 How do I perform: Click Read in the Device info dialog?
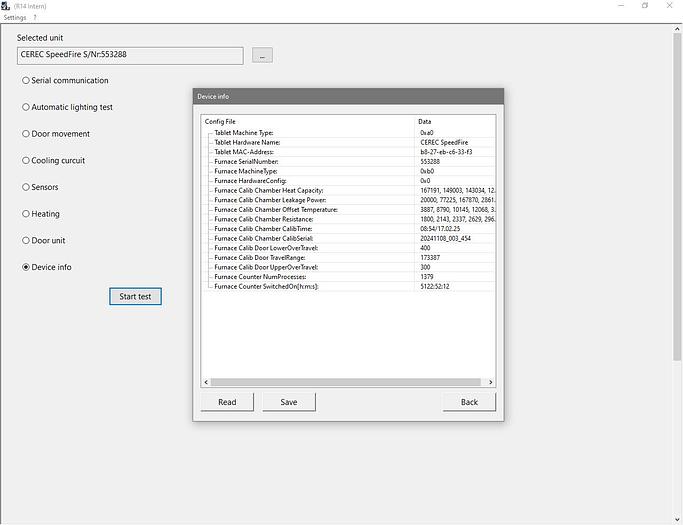(227, 402)
